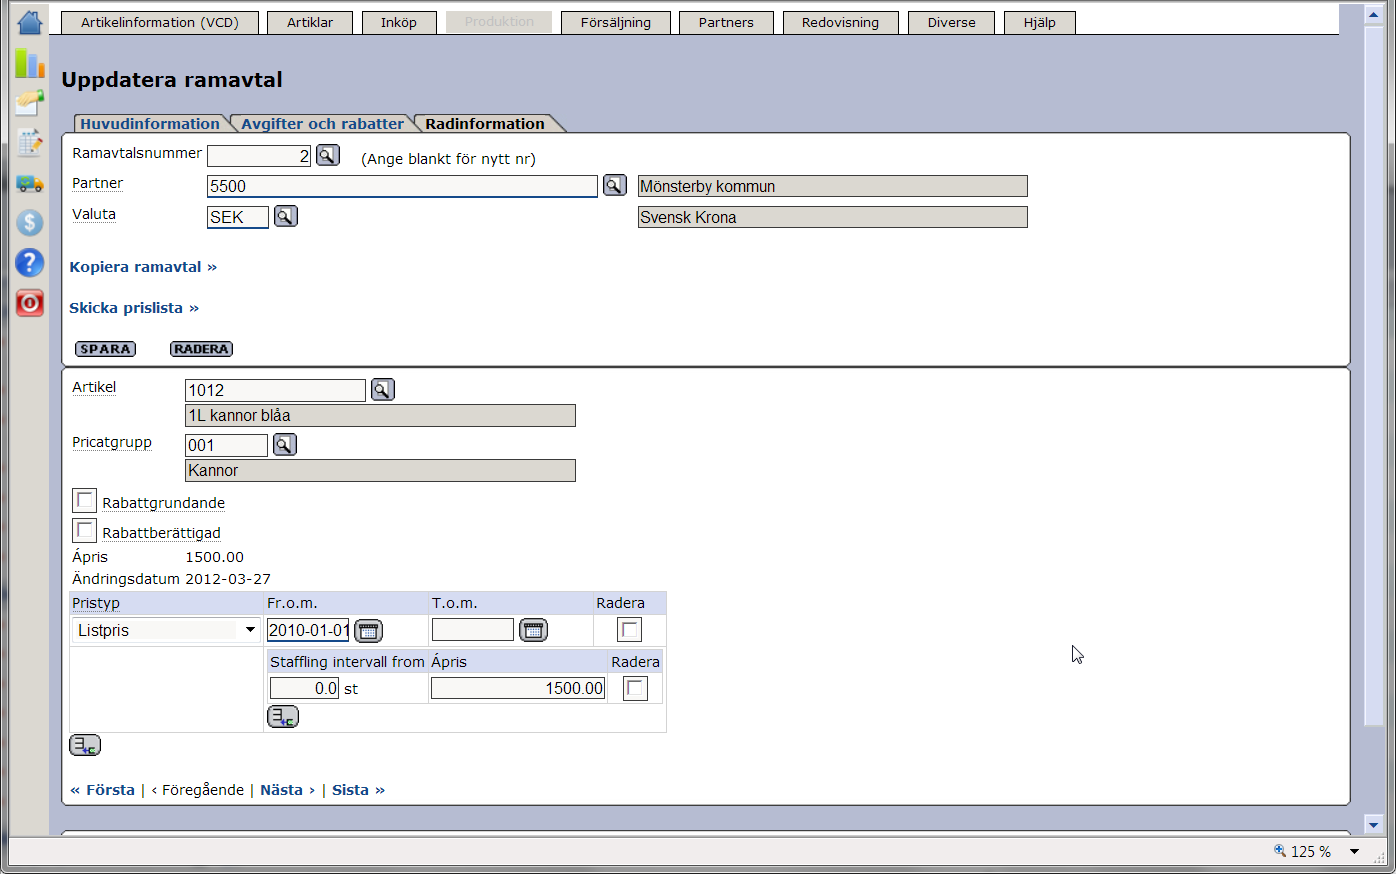Screen dimensions: 1396x874
Task: Open the Artiklar menu
Action: tap(310, 22)
